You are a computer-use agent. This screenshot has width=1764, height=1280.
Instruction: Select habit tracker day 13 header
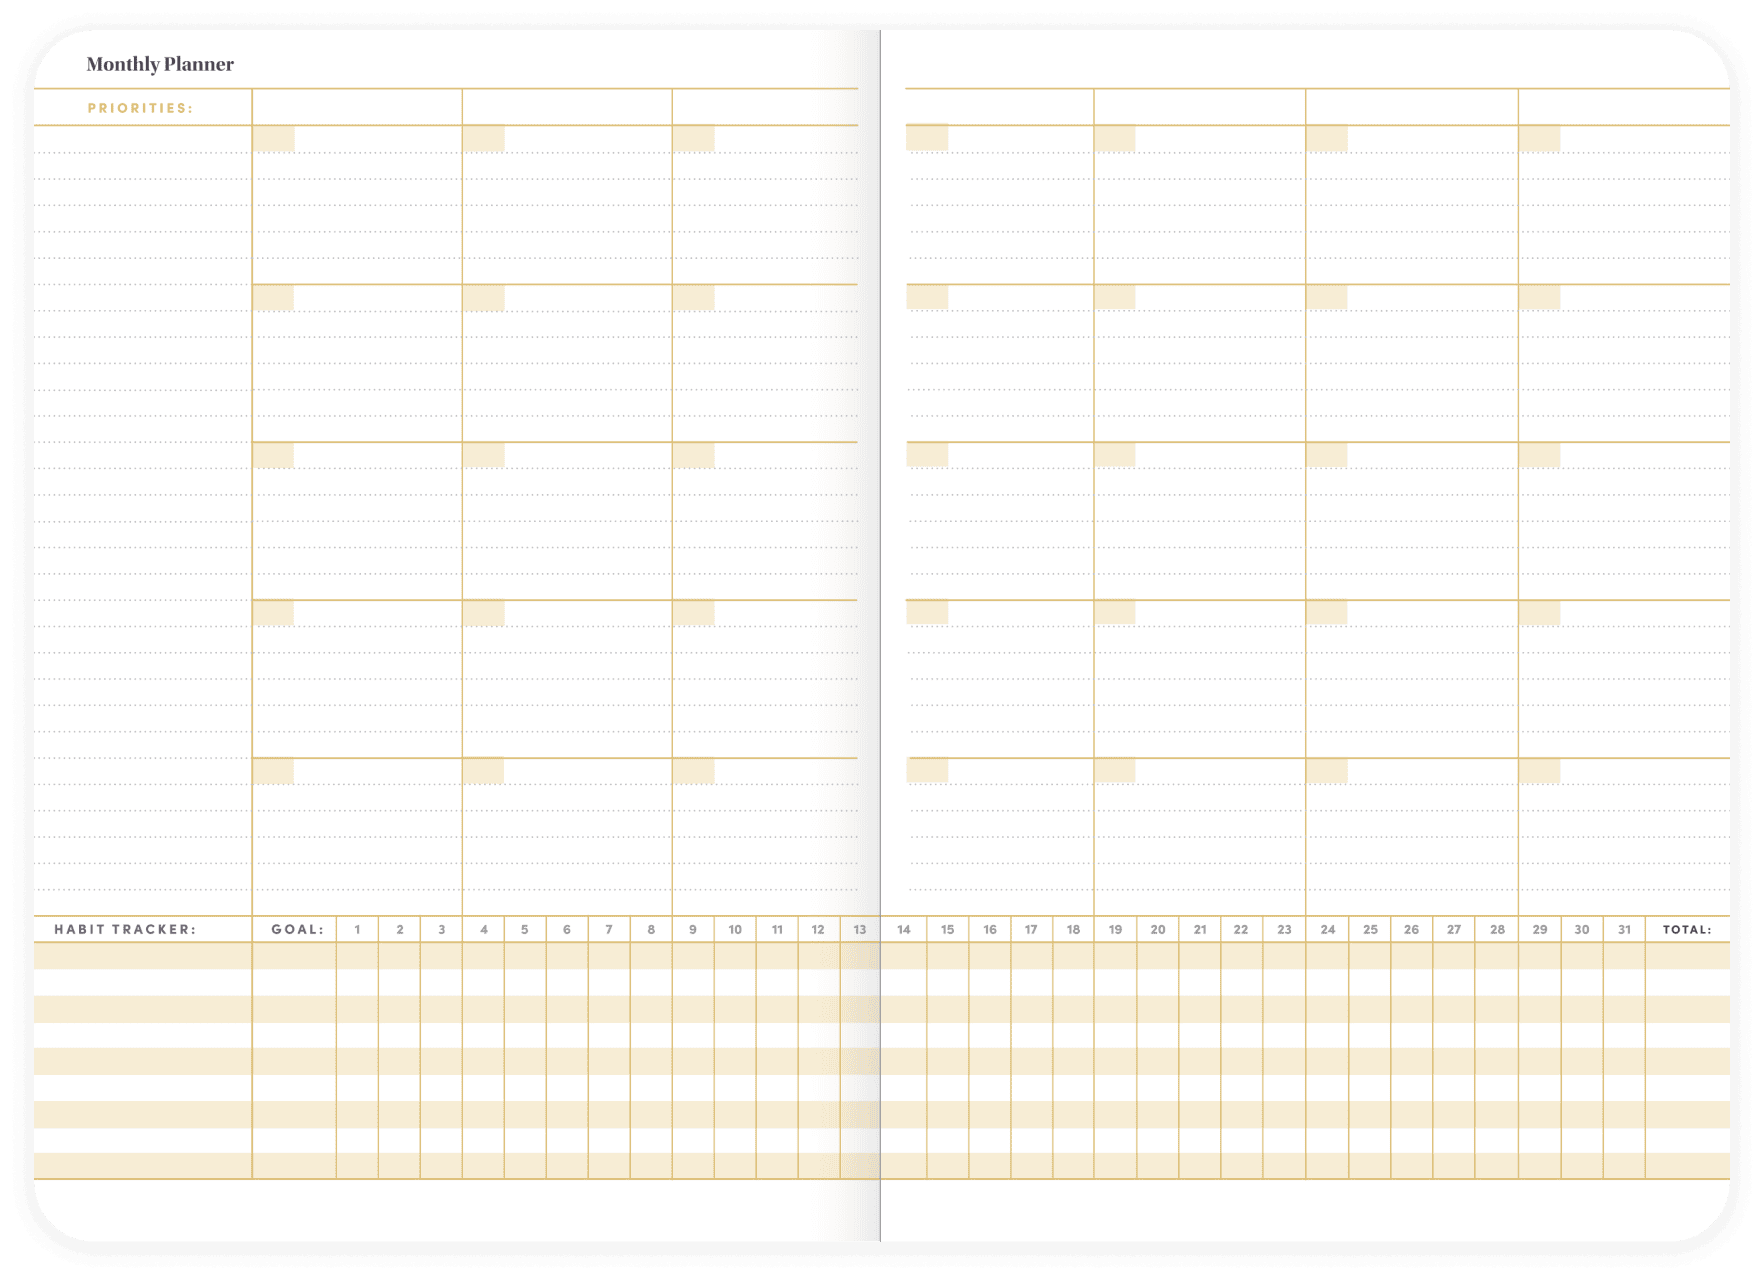pyautogui.click(x=860, y=929)
